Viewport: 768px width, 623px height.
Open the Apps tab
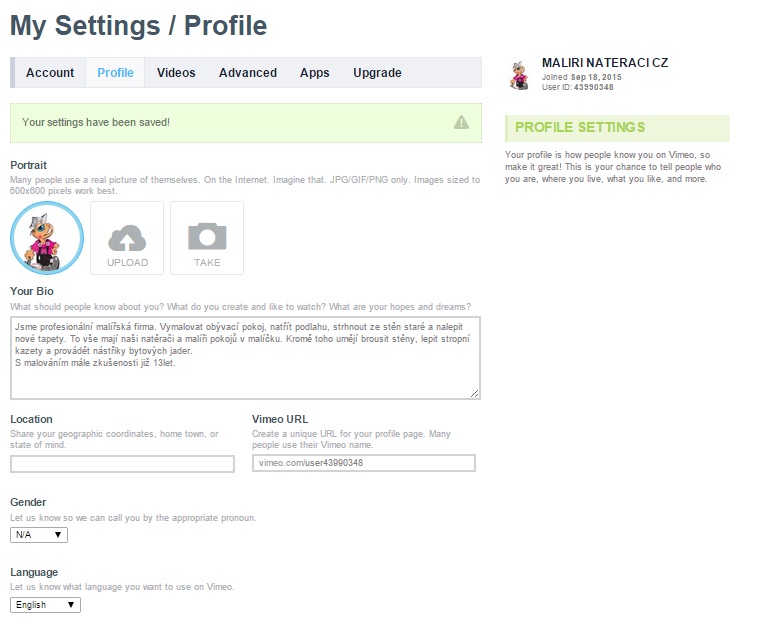(x=314, y=73)
